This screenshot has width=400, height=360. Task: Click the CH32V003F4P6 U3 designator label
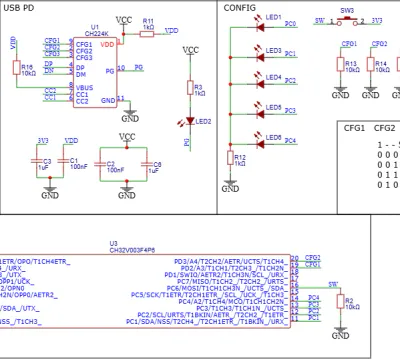[132, 250]
